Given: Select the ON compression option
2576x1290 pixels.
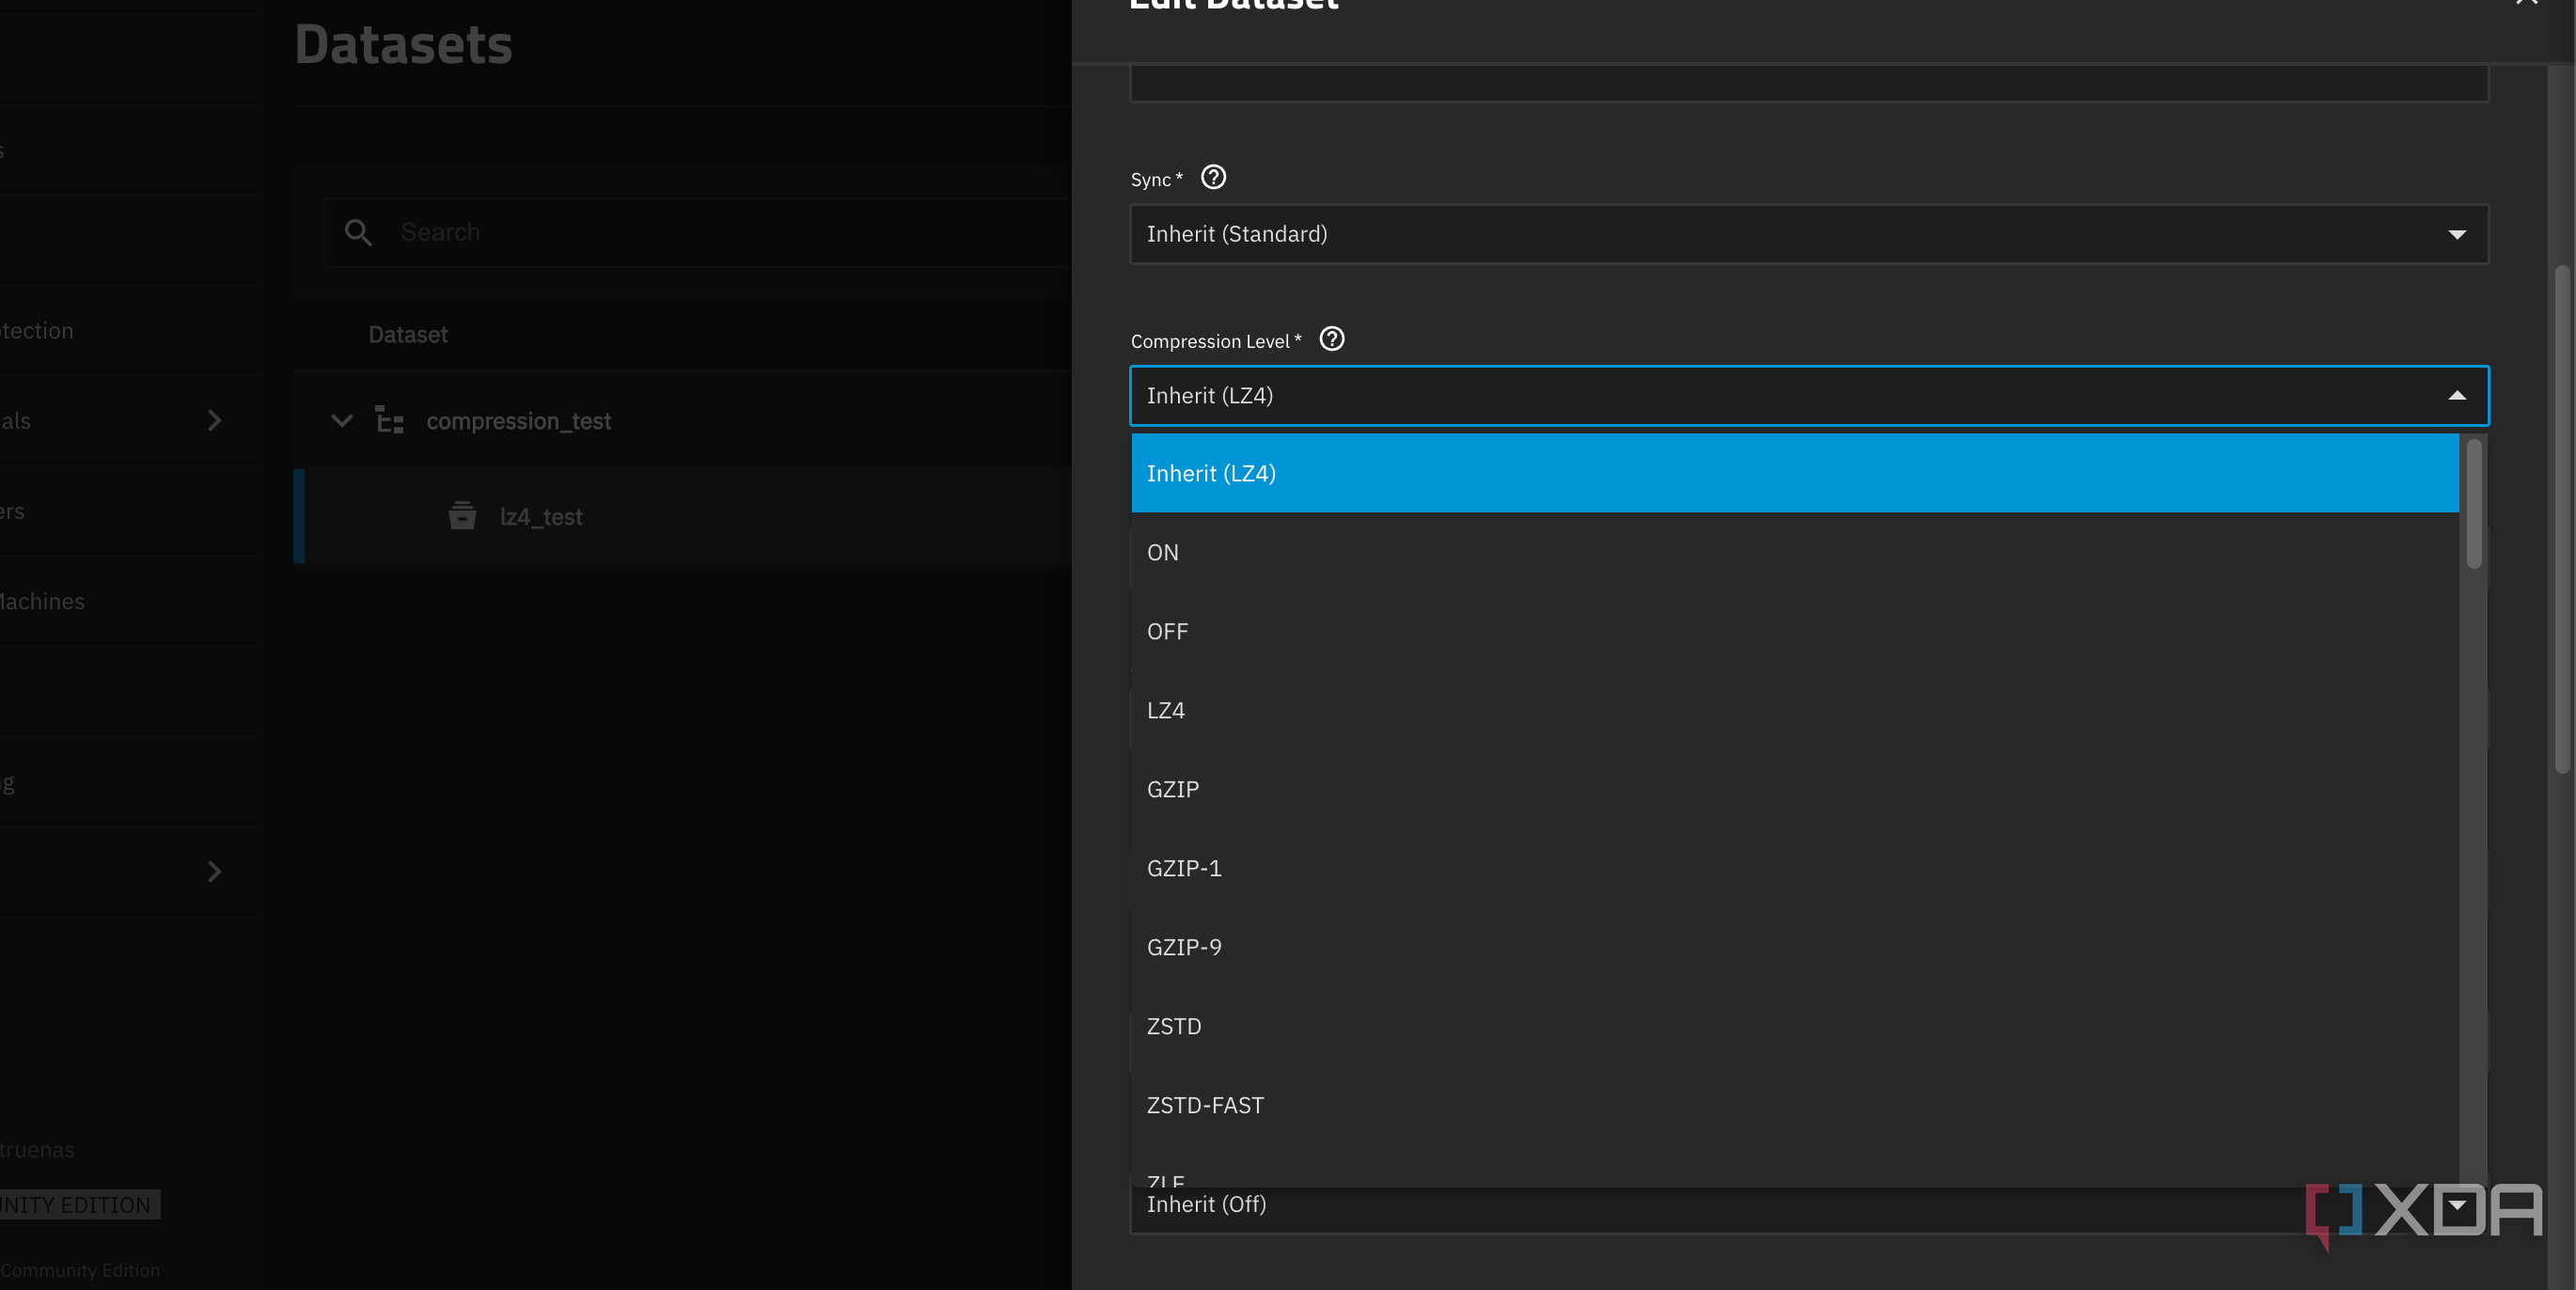Looking at the screenshot, I should pyautogui.click(x=1795, y=552).
